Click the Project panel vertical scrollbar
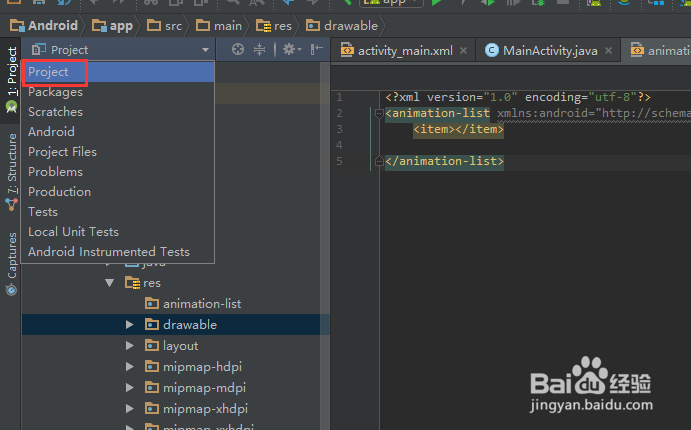This screenshot has height=430, width=691. coord(325,246)
